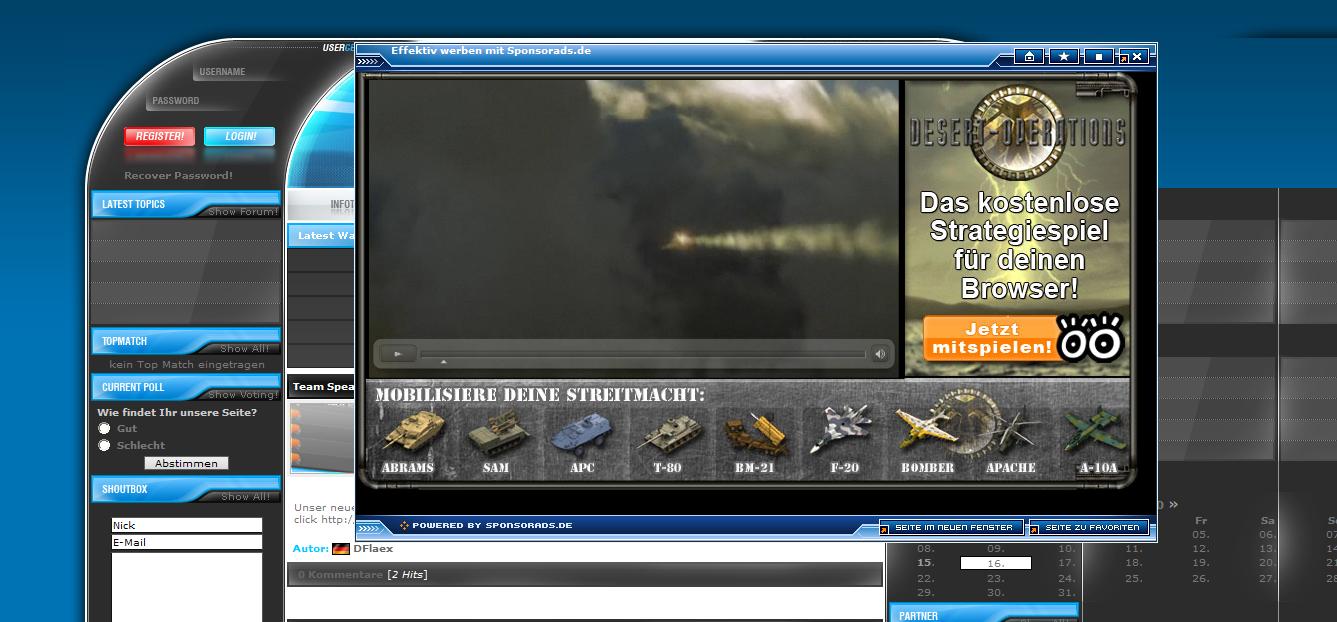
Task: Click the Shoutbox section header
Action: [x=186, y=490]
